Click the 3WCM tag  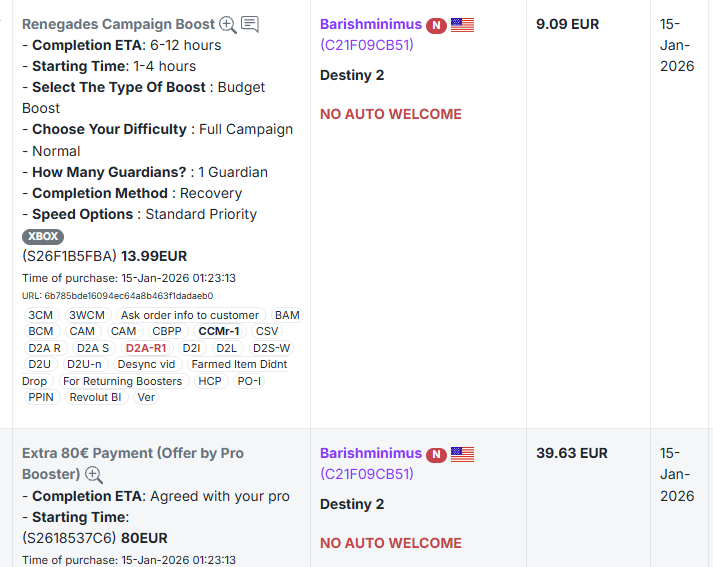[87, 315]
